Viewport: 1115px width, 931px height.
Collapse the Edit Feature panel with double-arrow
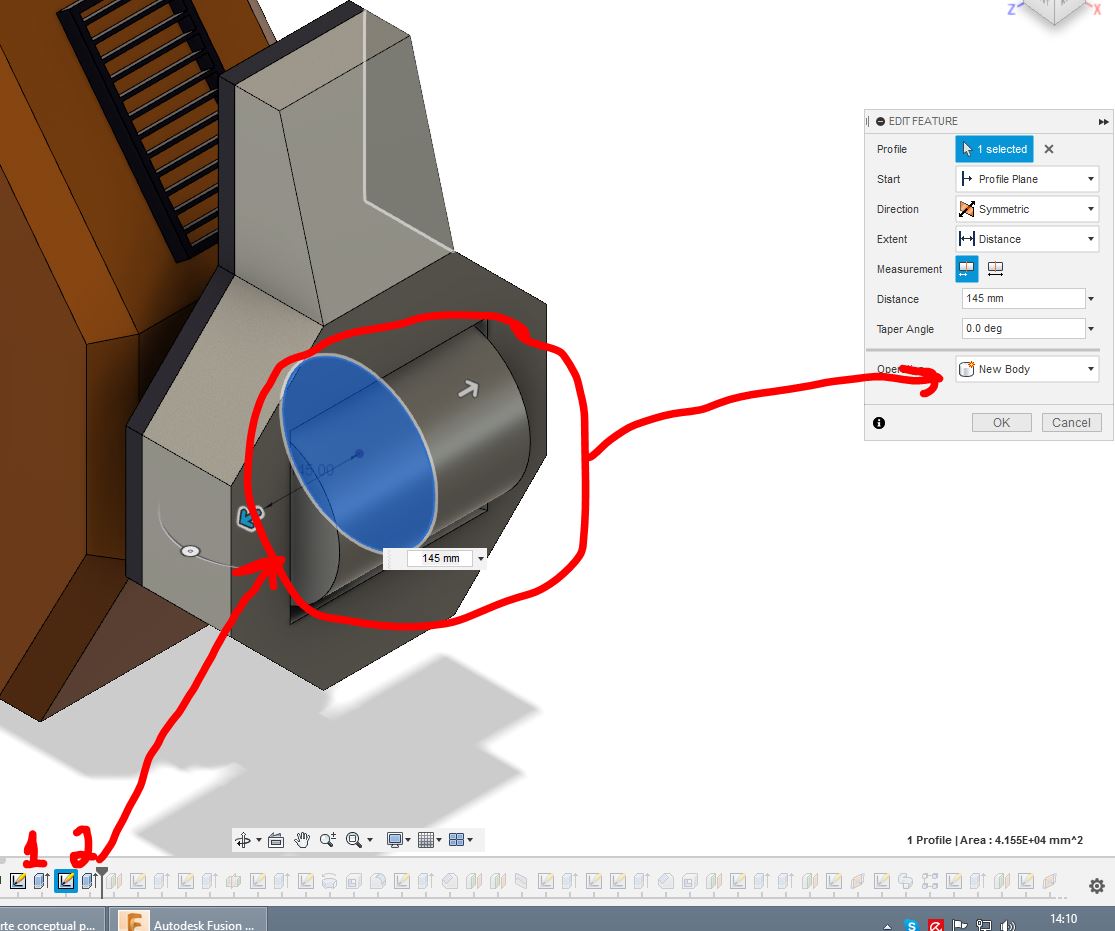click(1103, 121)
